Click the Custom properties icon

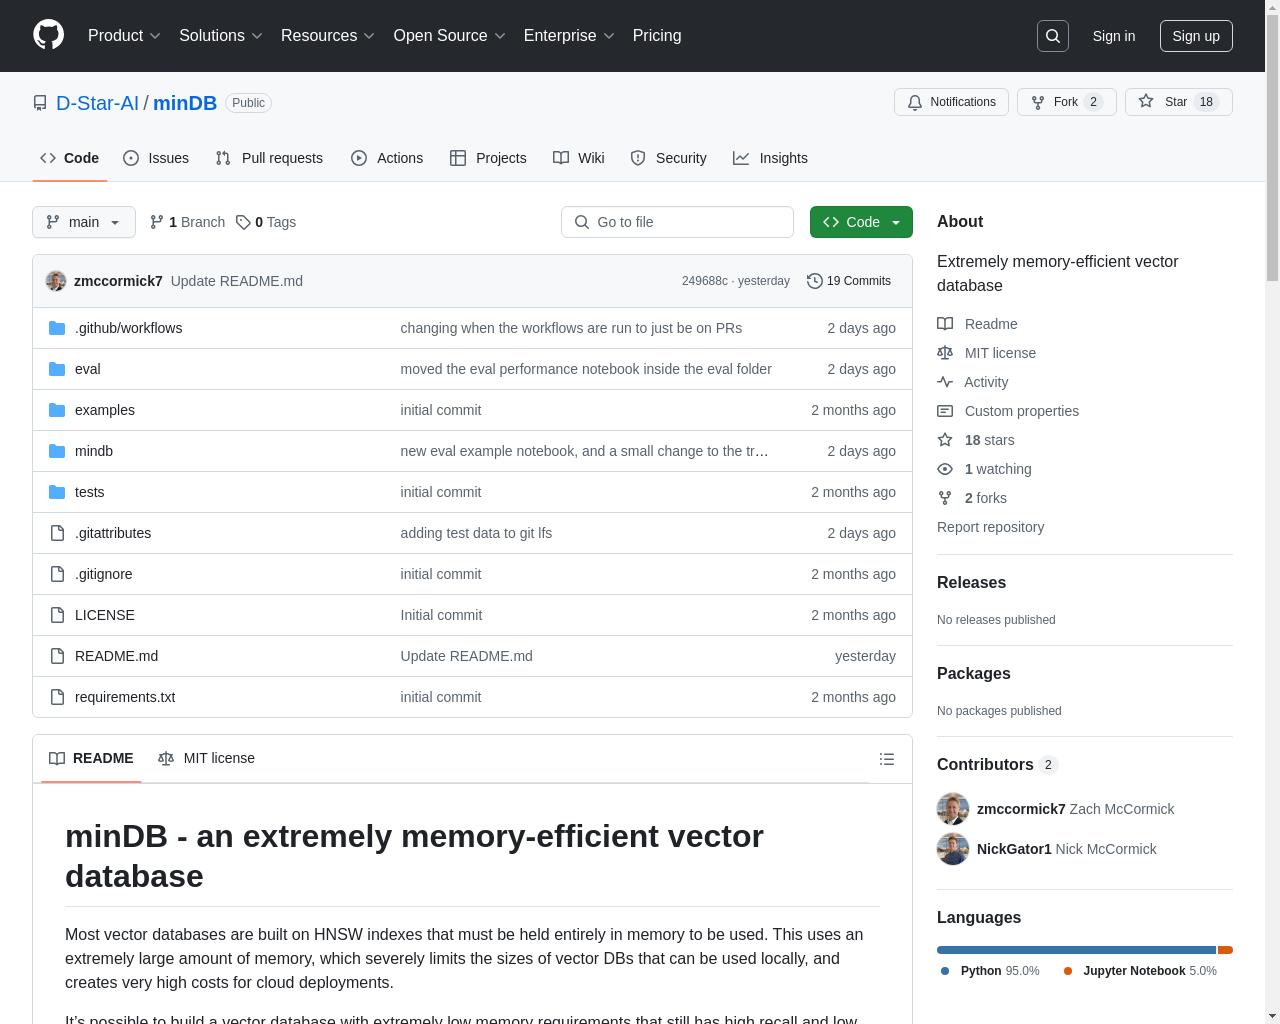945,411
